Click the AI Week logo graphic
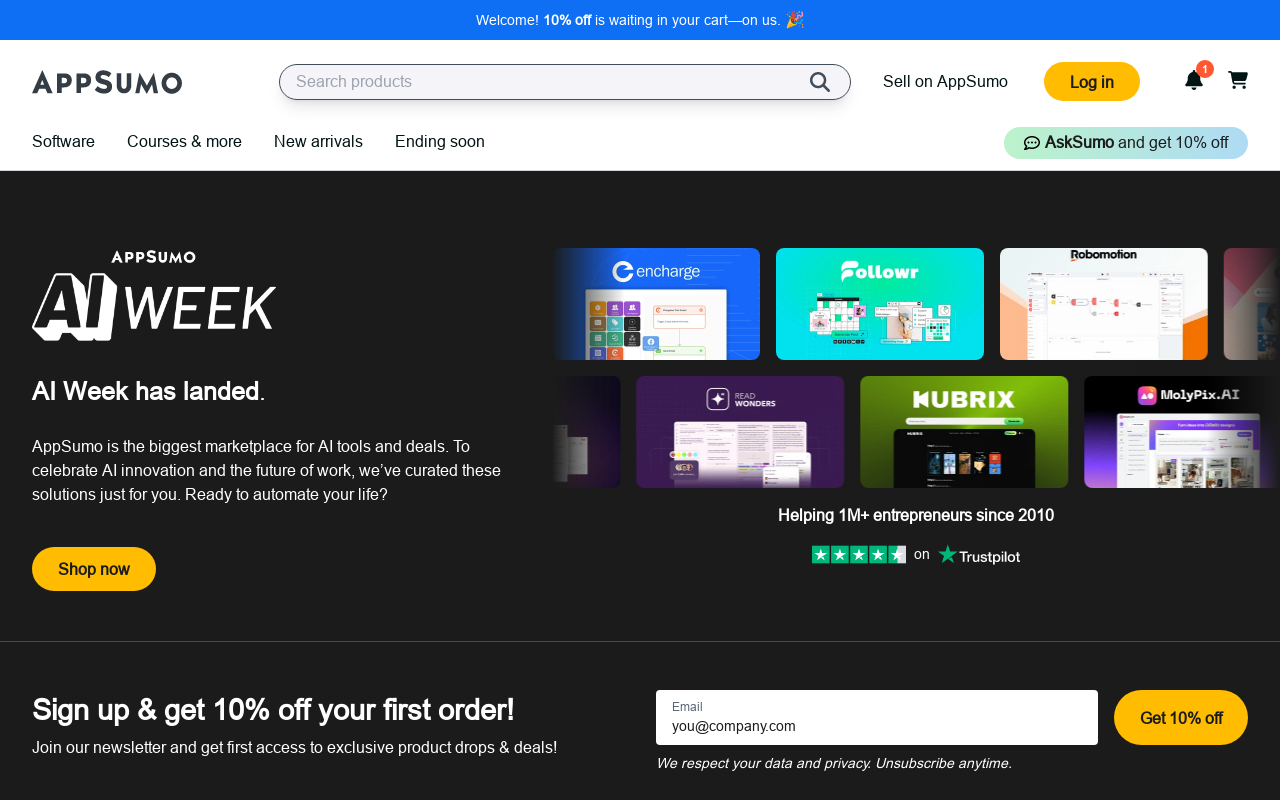 [x=154, y=295]
